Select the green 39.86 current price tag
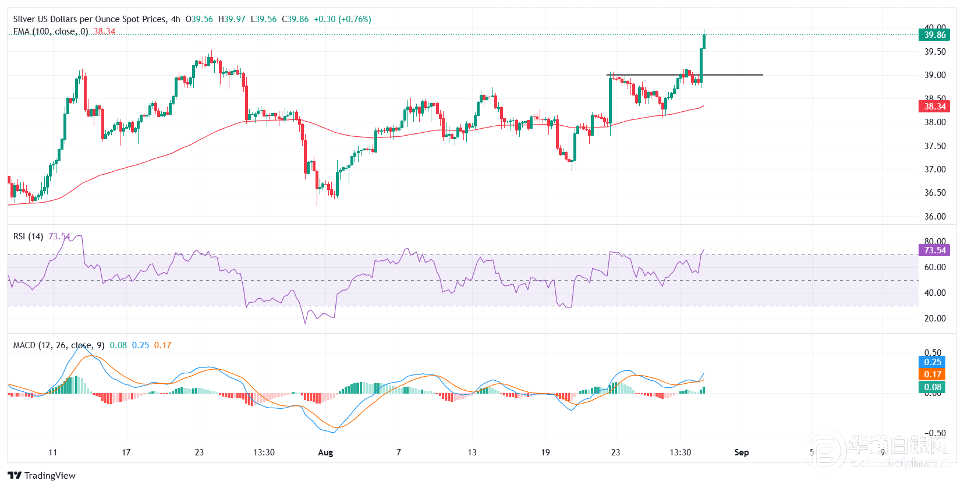 pyautogui.click(x=933, y=35)
